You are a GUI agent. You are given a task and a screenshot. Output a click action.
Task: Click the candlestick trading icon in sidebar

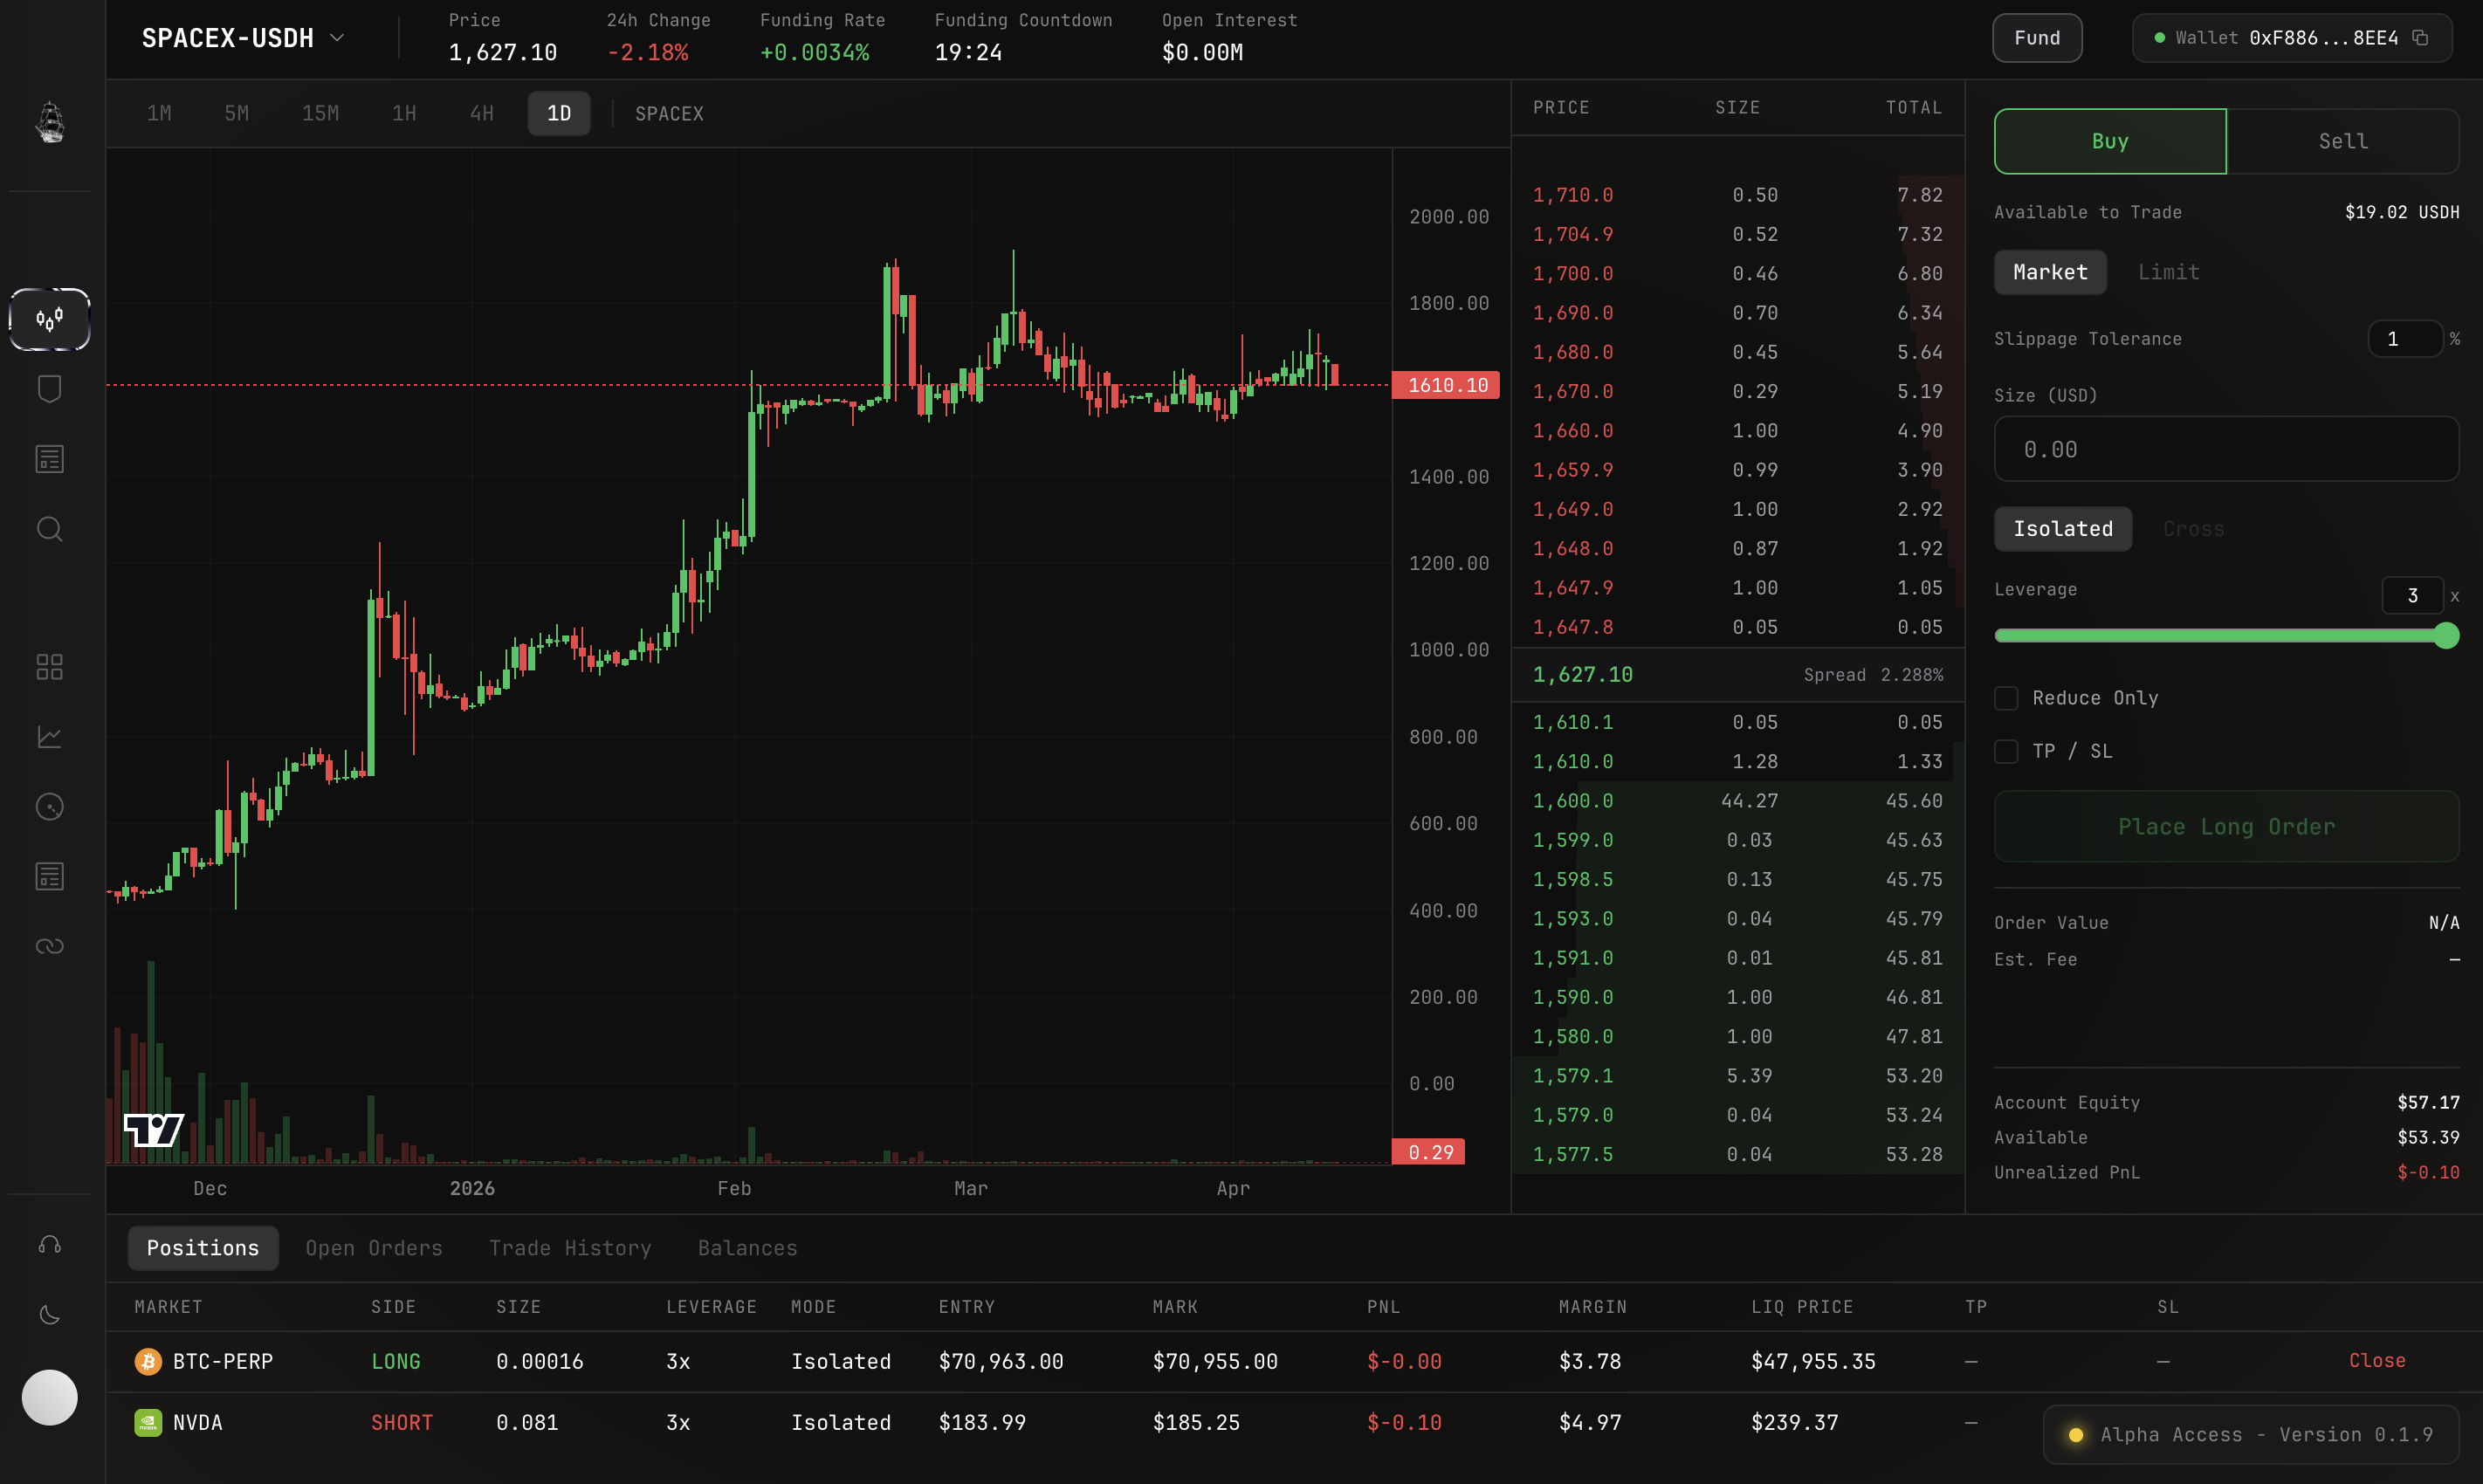click(x=49, y=319)
